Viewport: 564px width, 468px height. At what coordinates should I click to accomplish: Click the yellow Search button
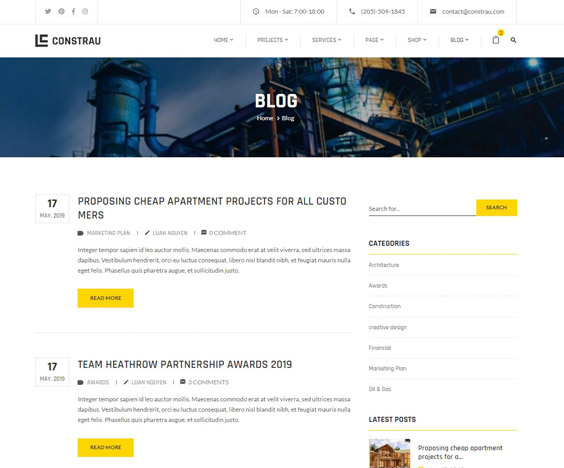click(x=496, y=208)
